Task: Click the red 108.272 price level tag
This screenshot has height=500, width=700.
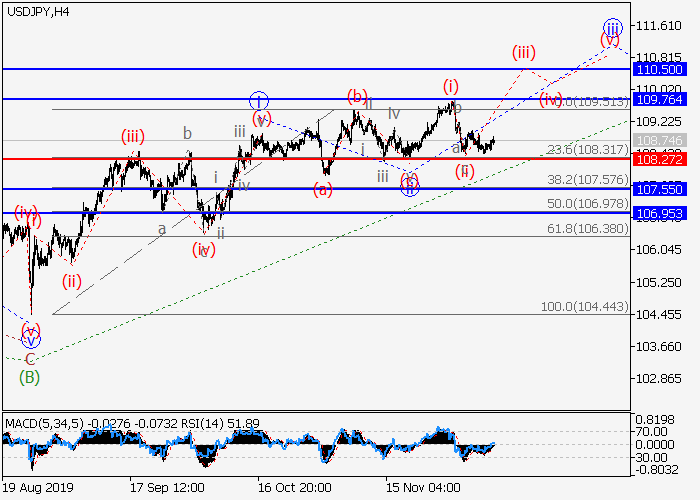Action: click(x=659, y=159)
